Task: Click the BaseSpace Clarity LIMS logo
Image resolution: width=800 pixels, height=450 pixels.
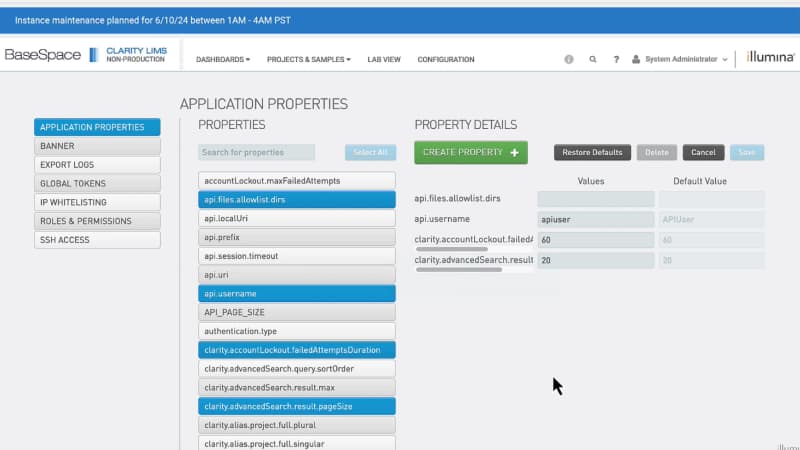Action: (x=86, y=55)
